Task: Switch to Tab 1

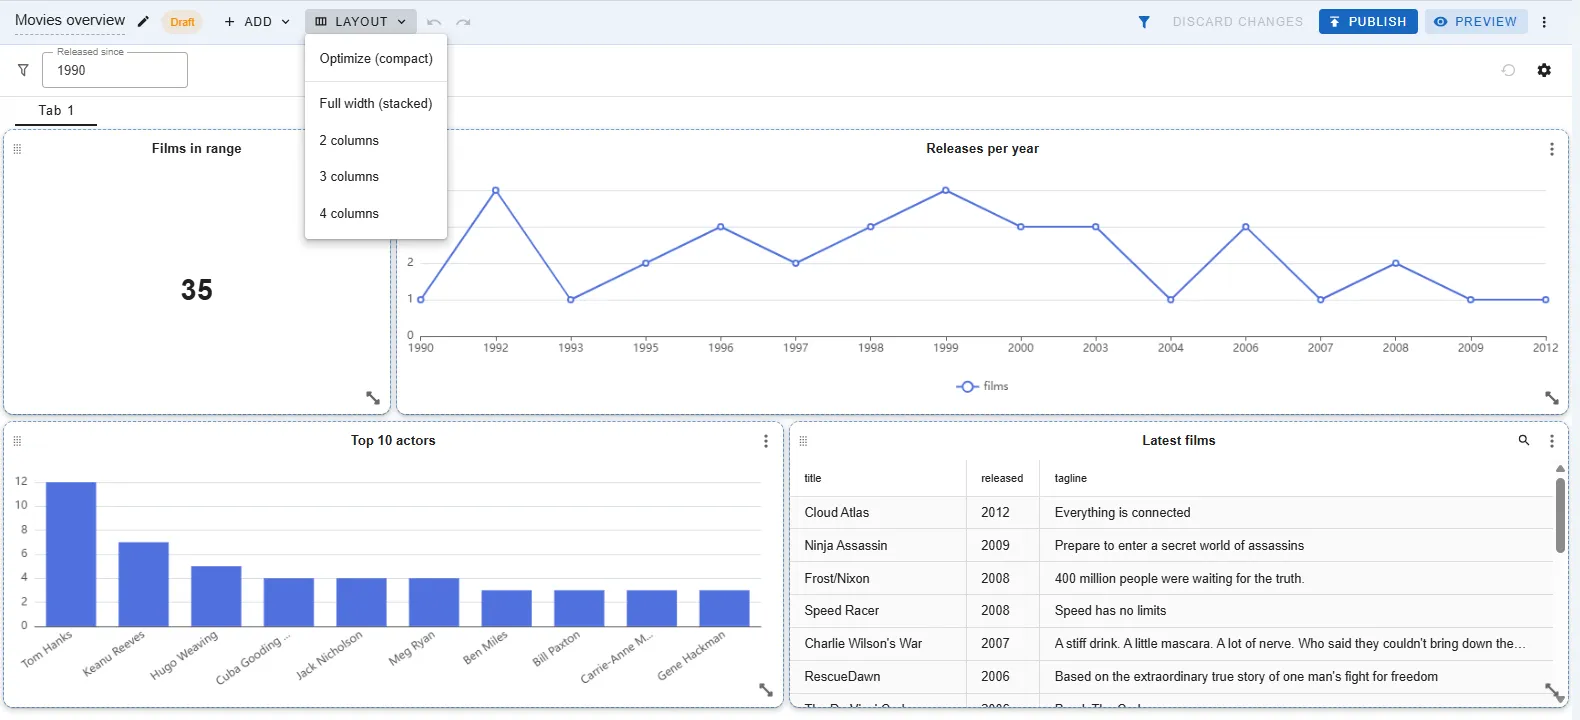Action: (56, 111)
